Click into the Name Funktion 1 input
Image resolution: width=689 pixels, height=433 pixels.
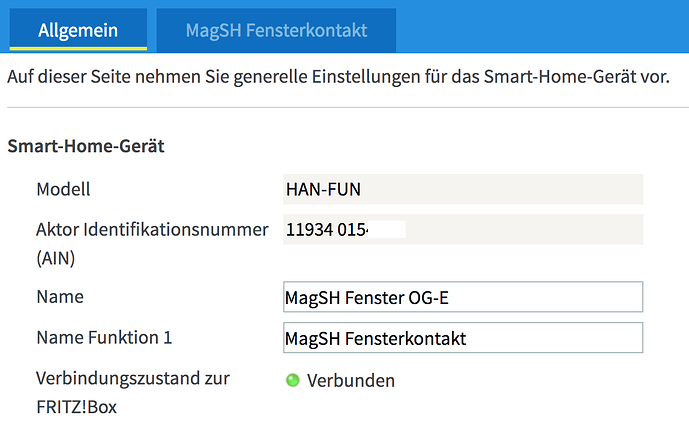coord(461,338)
